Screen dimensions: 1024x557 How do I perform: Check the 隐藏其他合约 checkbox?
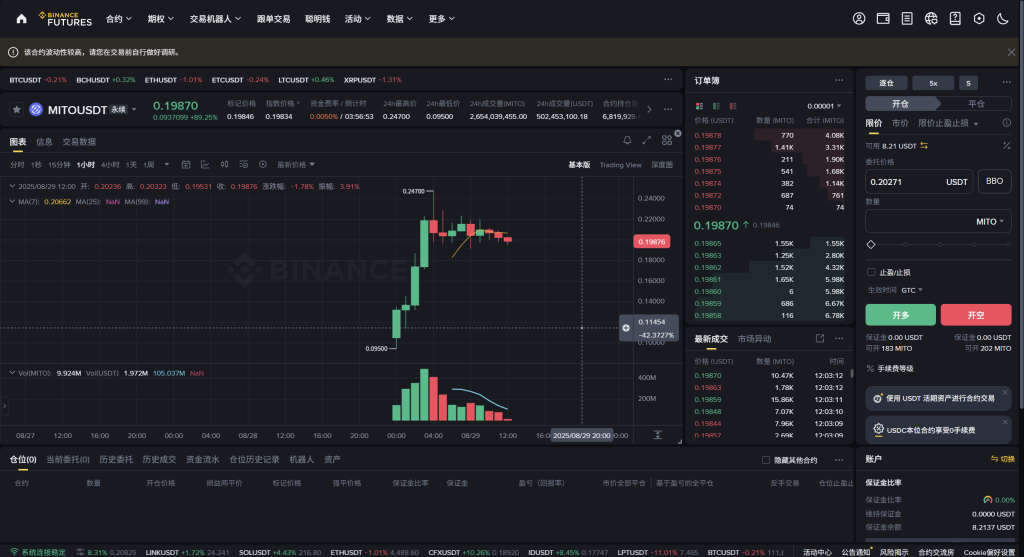[x=765, y=460]
